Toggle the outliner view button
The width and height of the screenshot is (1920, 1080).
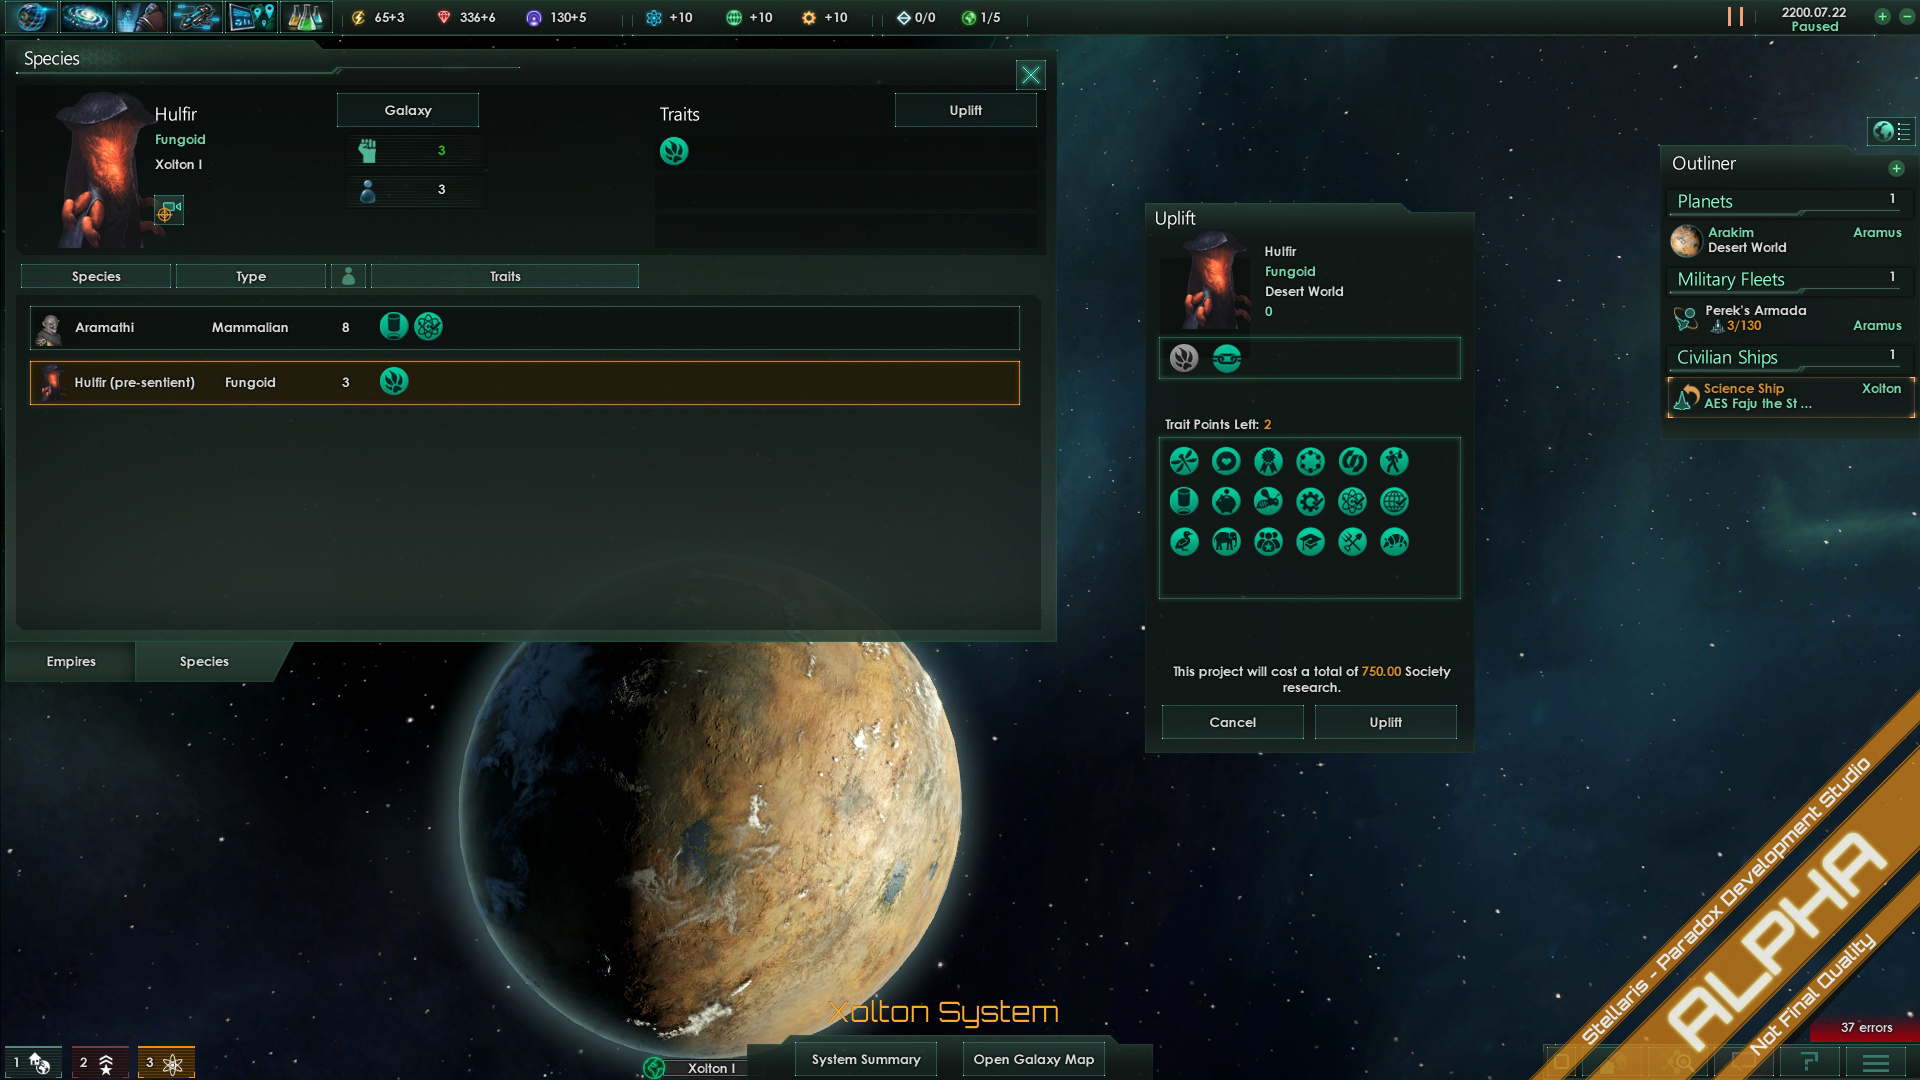pos(1892,131)
